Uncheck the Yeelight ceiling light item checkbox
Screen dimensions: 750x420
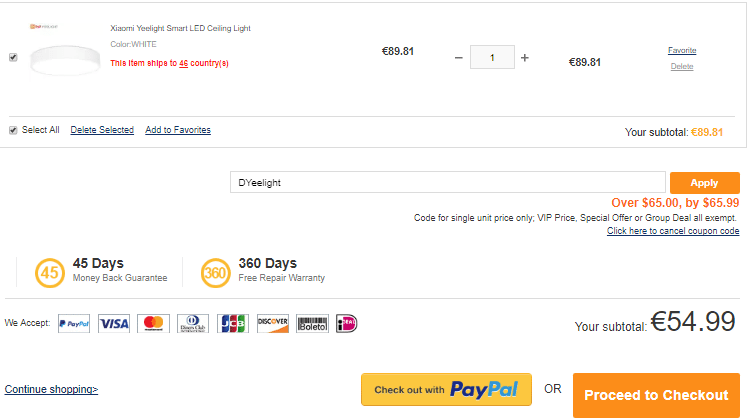pos(13,57)
